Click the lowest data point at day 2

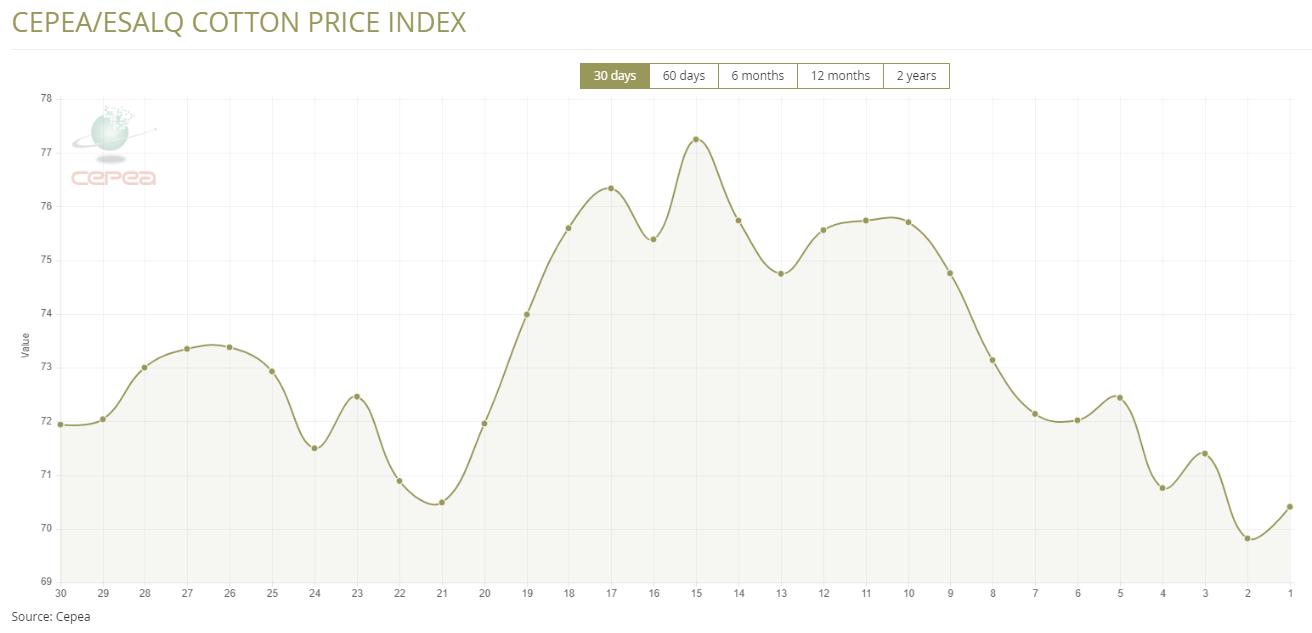click(x=1247, y=539)
